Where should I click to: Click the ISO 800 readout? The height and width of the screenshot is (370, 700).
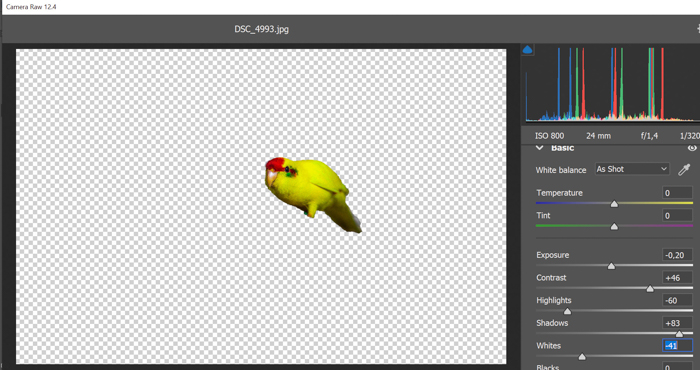click(549, 136)
